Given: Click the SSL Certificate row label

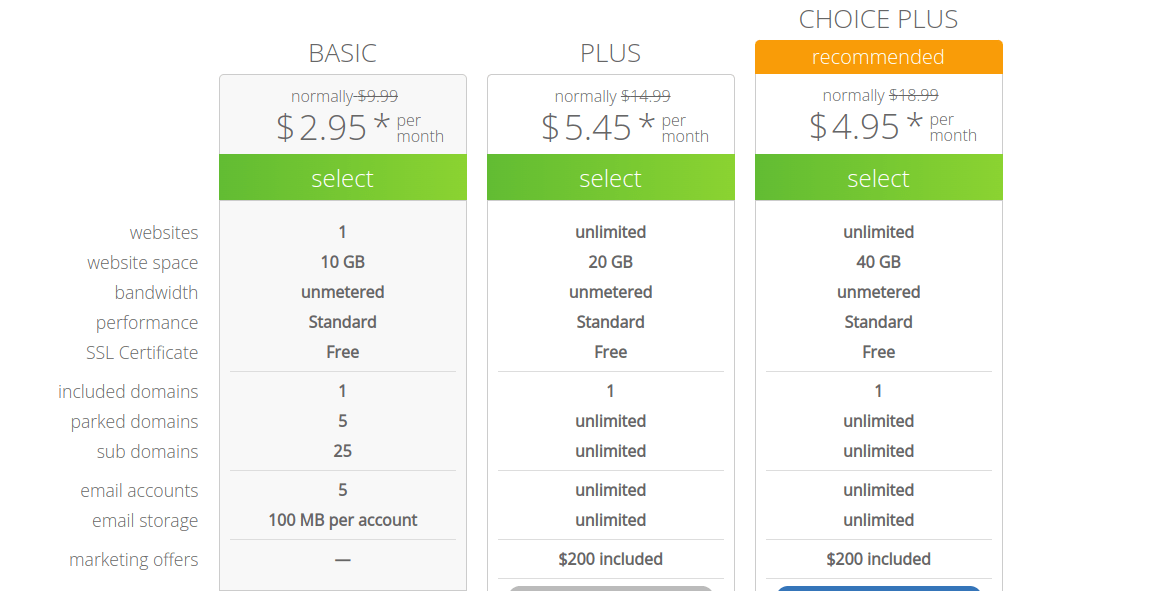Looking at the screenshot, I should [141, 352].
